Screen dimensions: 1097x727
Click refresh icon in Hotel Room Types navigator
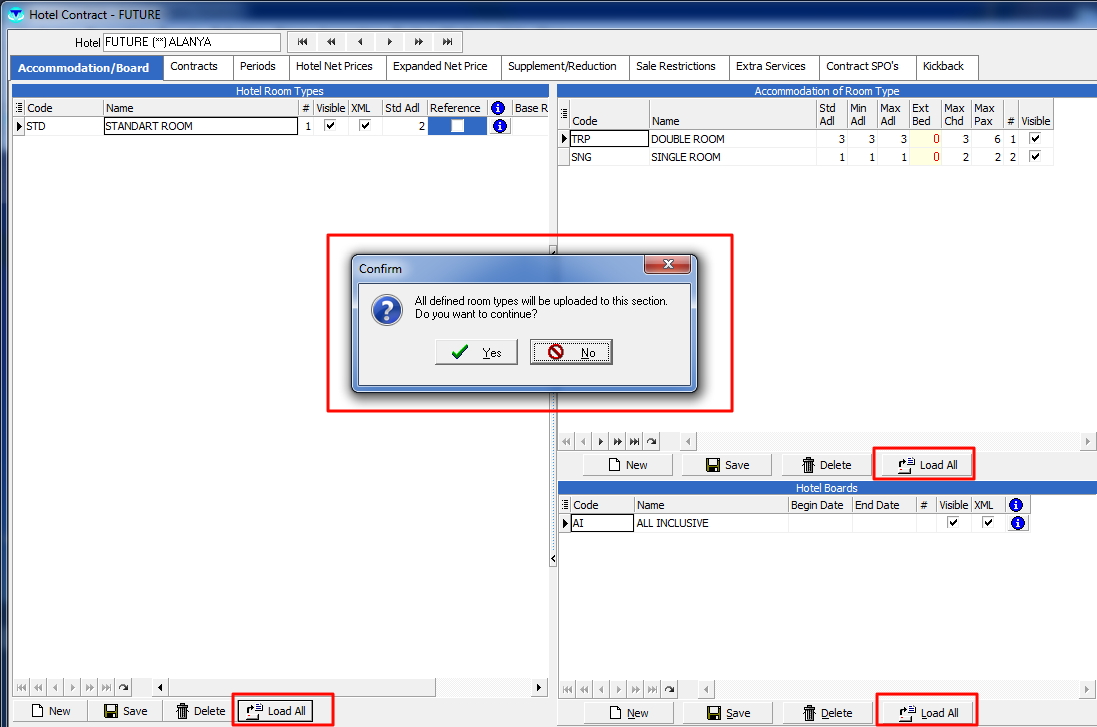(123, 688)
